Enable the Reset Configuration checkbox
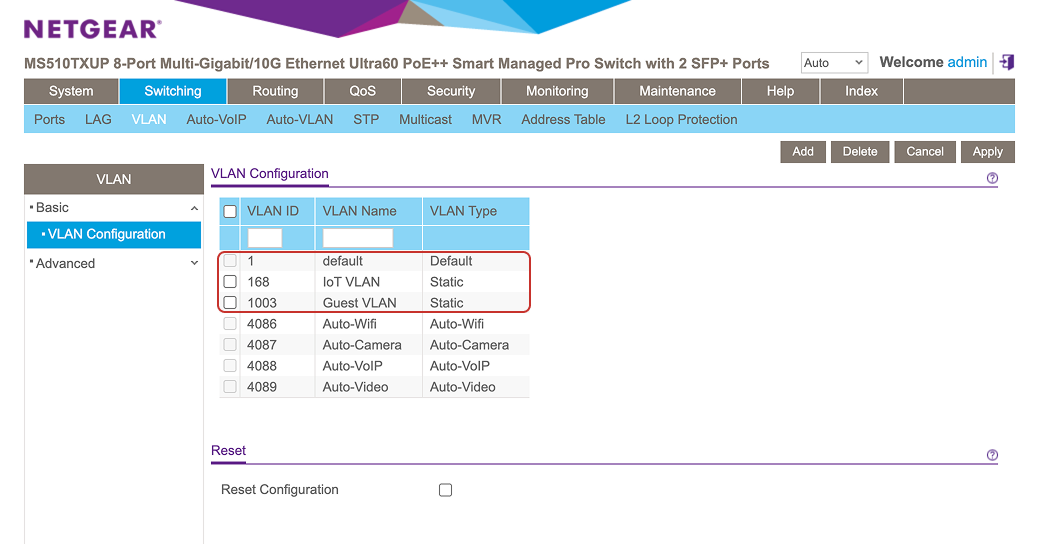 click(445, 490)
